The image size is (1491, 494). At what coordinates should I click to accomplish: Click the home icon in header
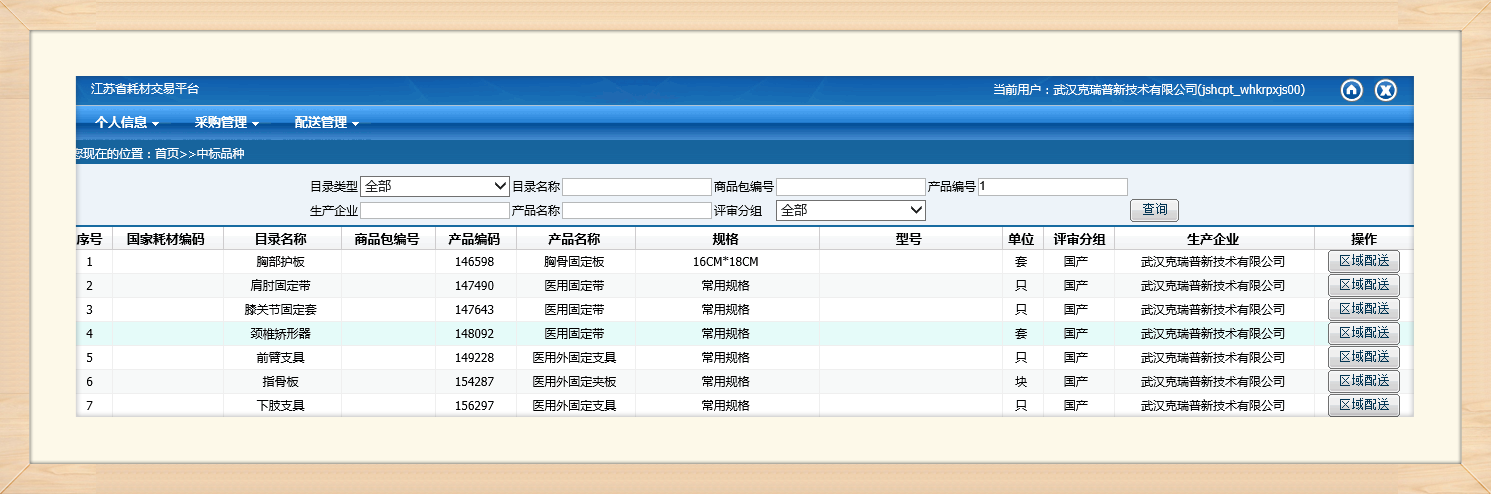1351,91
